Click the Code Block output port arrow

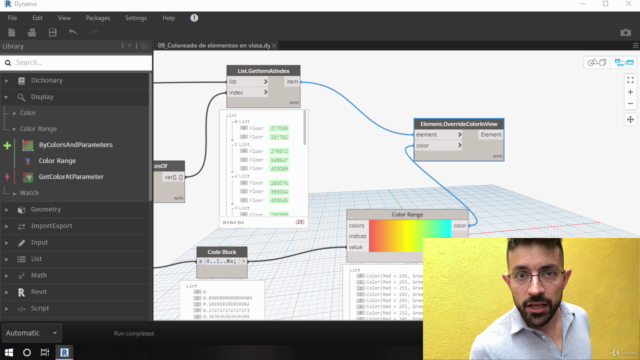click(243, 261)
